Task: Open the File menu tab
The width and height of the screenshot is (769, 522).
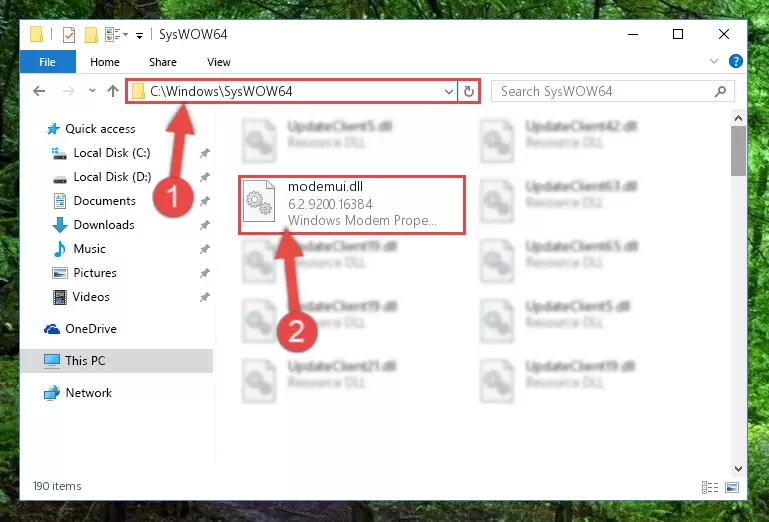Action: [x=48, y=62]
